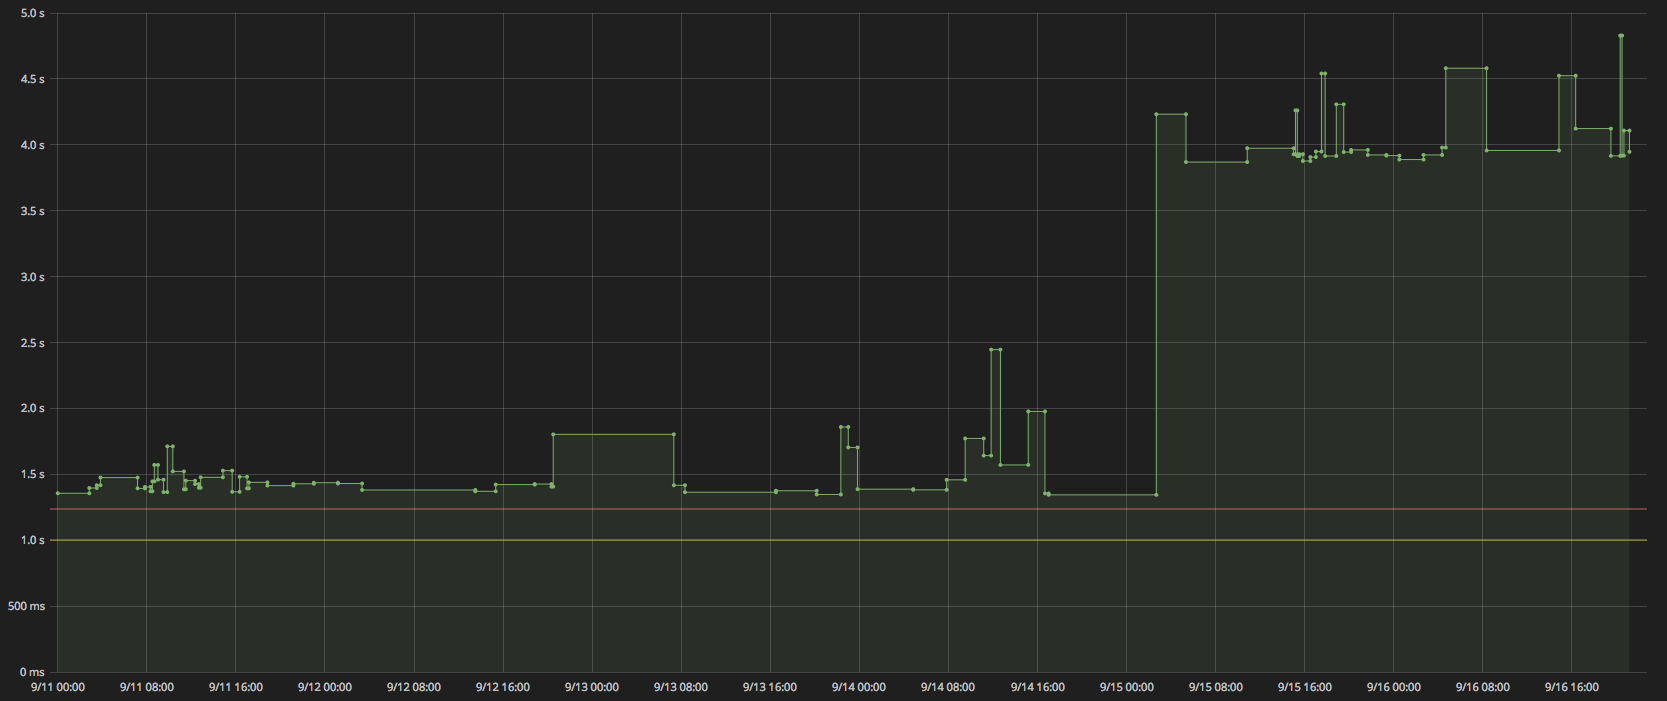The image size is (1667, 701).
Task: Click the "4.0 s" y-axis label
Action: click(x=33, y=145)
